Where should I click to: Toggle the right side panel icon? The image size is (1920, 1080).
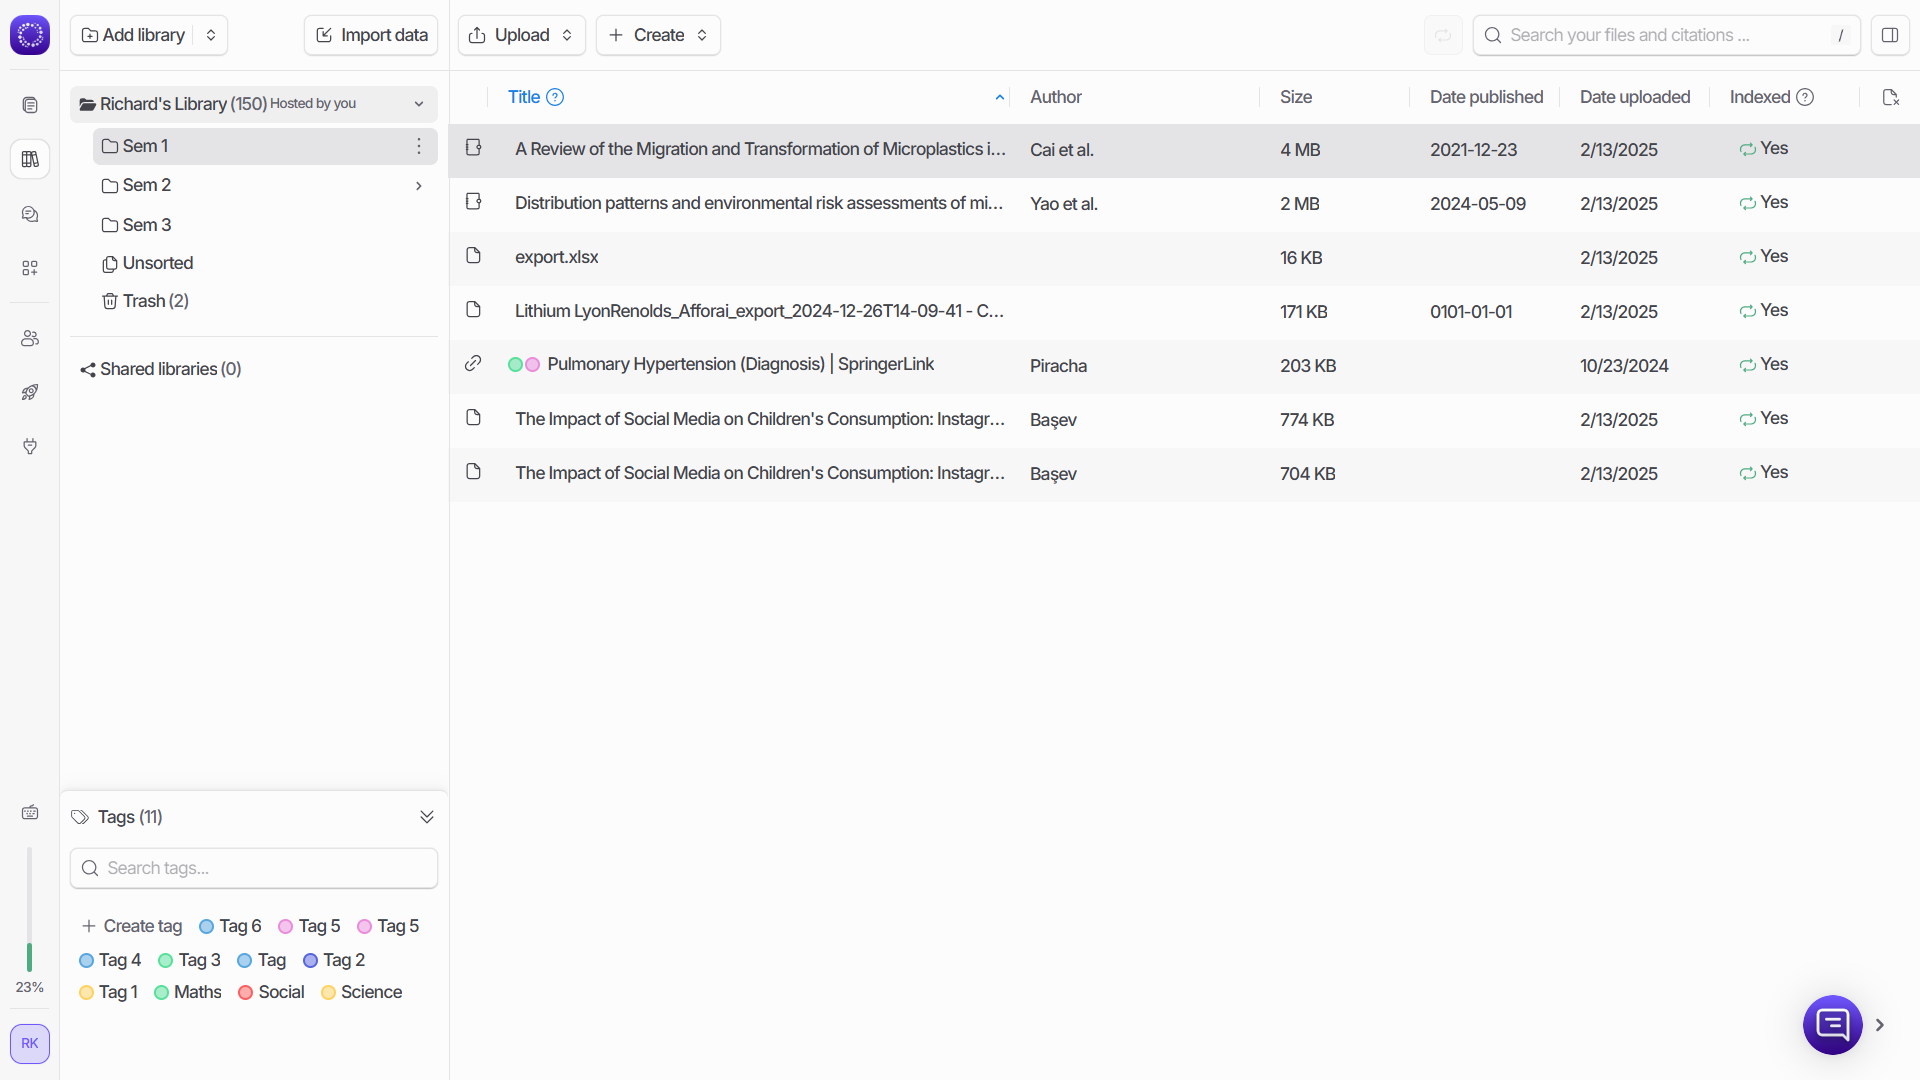[1889, 35]
